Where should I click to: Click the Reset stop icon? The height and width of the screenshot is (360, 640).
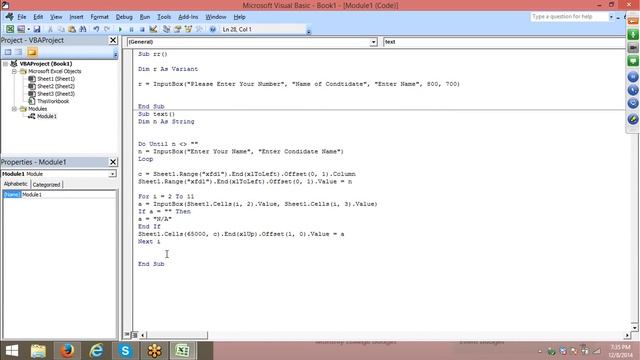point(142,29)
